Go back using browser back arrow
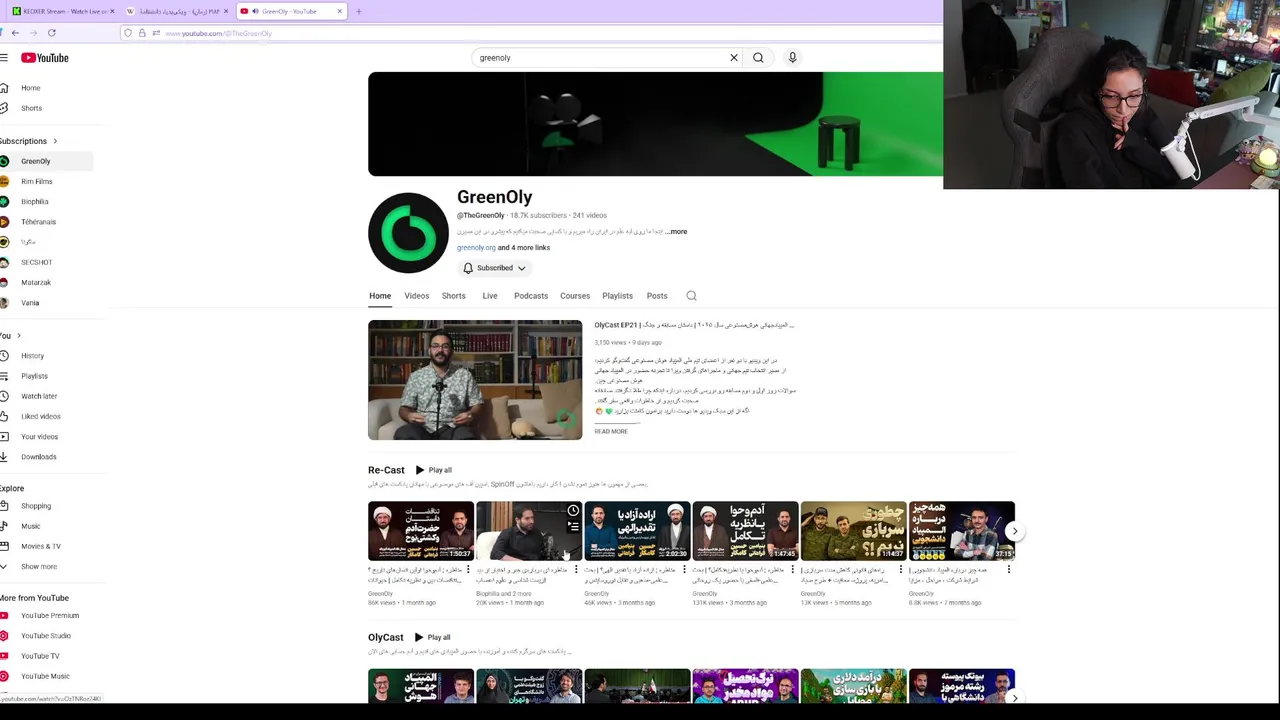Screen dimensions: 1280x720 [15, 33]
